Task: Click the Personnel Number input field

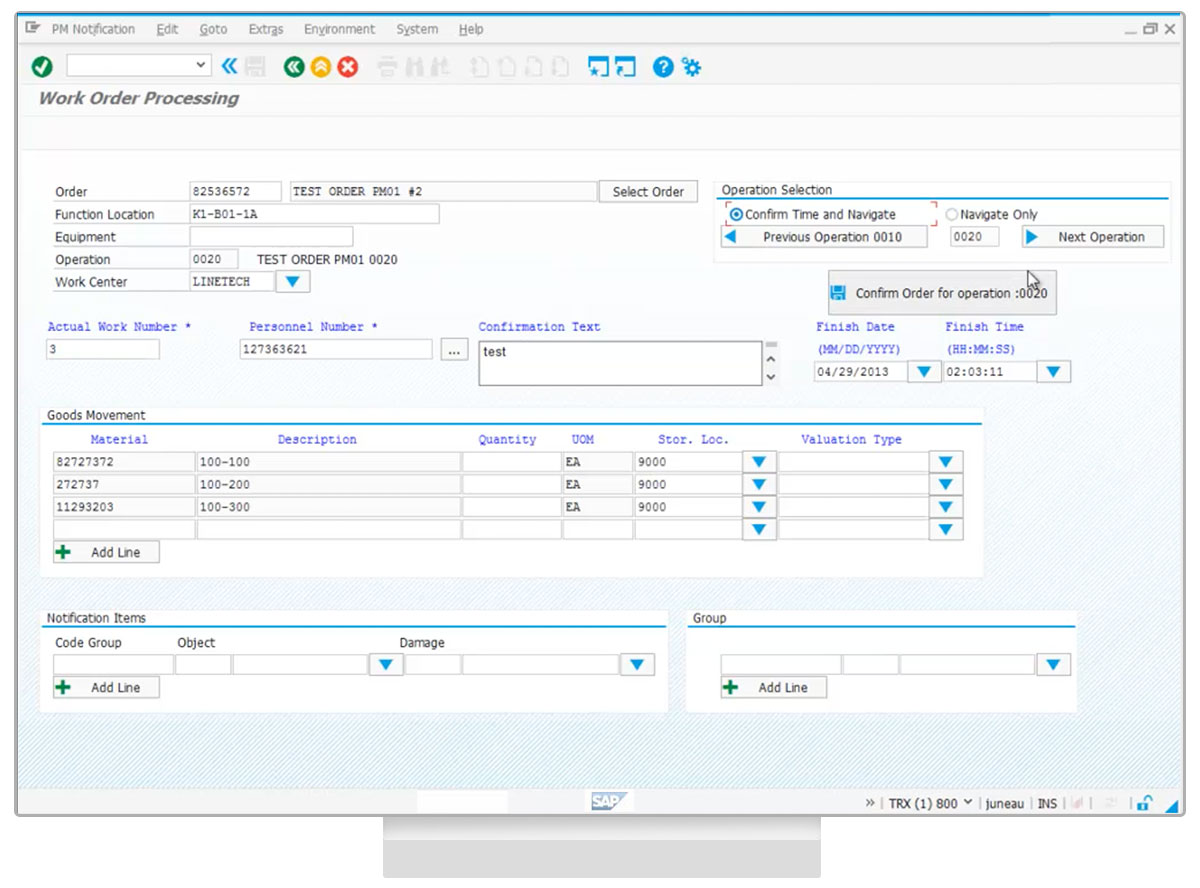Action: click(x=336, y=350)
